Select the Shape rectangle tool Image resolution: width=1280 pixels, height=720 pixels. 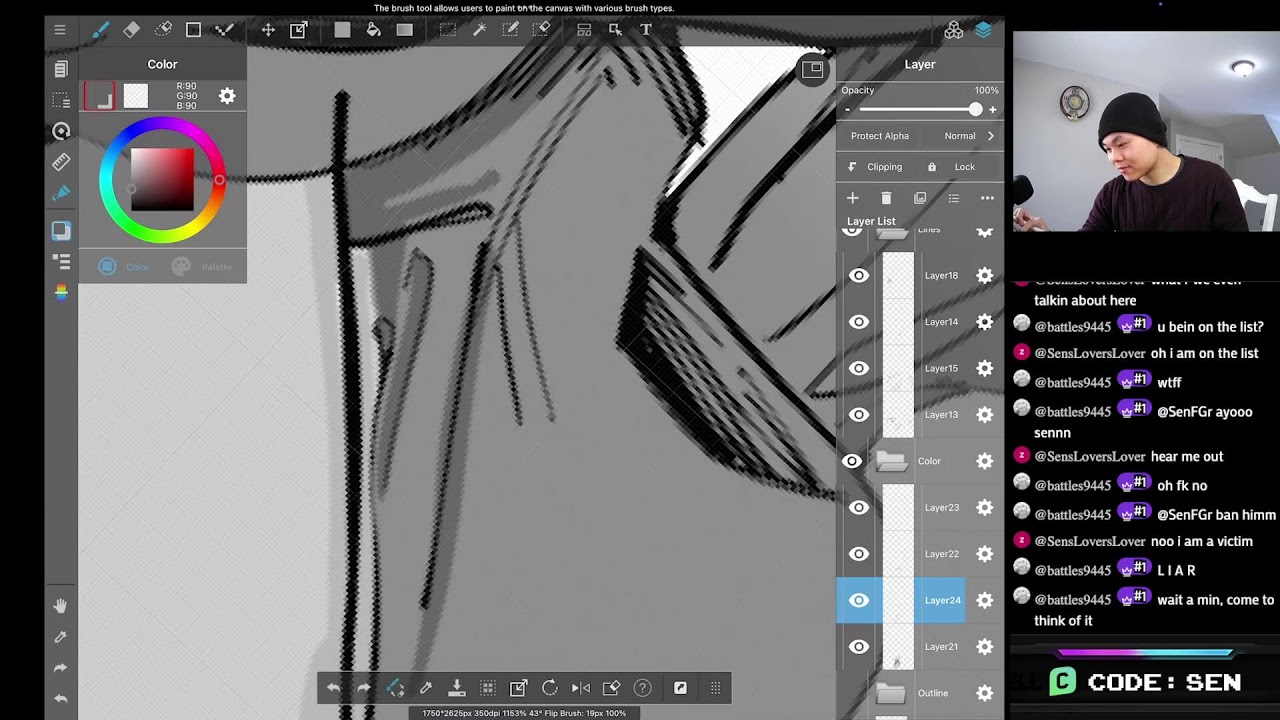pyautogui.click(x=193, y=30)
